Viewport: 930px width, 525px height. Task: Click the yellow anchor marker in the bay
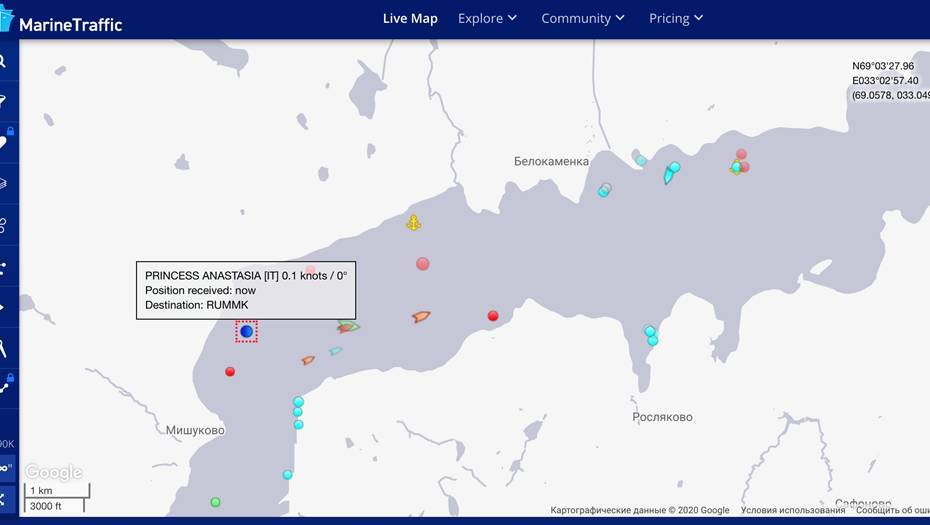pos(413,223)
